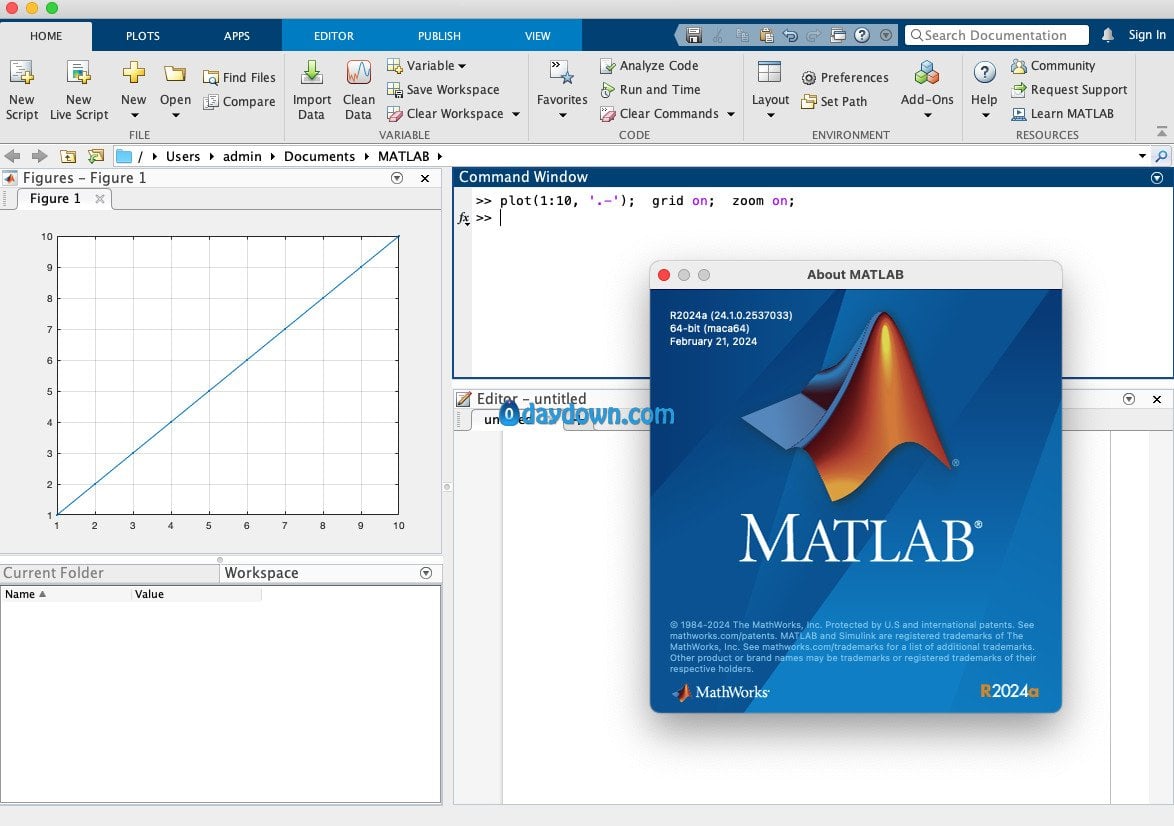Click the Up One Level folder icon
This screenshot has height=826, width=1174.
click(68, 156)
